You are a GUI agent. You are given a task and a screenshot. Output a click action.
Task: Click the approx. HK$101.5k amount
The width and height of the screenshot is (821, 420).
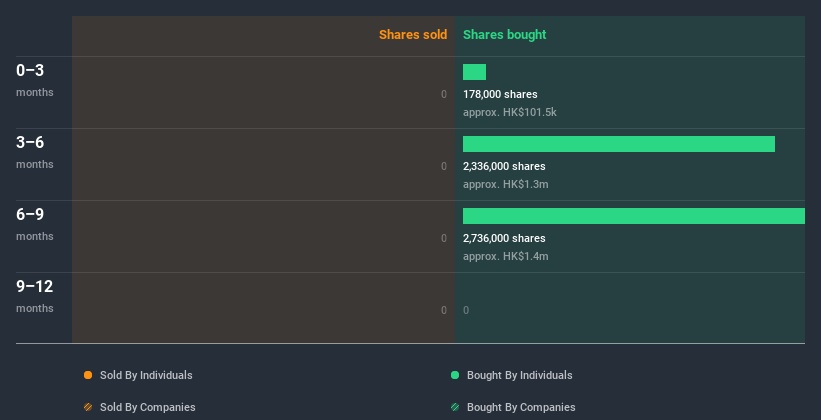[509, 112]
